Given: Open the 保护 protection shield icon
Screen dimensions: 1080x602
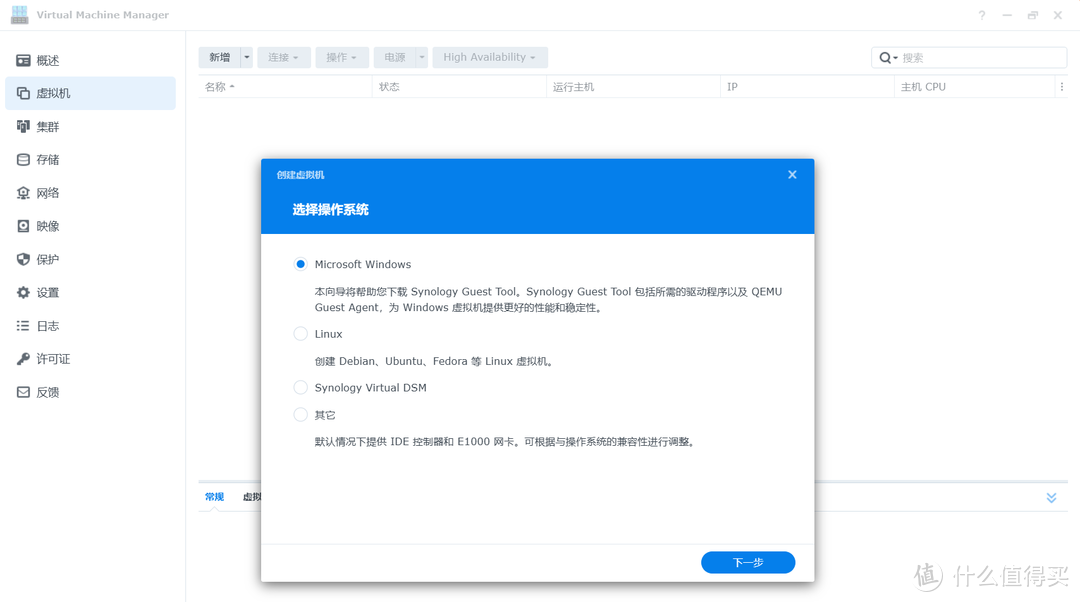Looking at the screenshot, I should [23, 259].
